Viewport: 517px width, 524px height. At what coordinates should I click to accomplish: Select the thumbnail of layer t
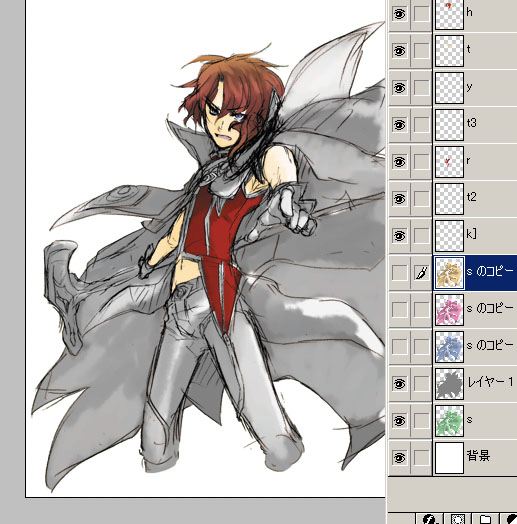[449, 51]
